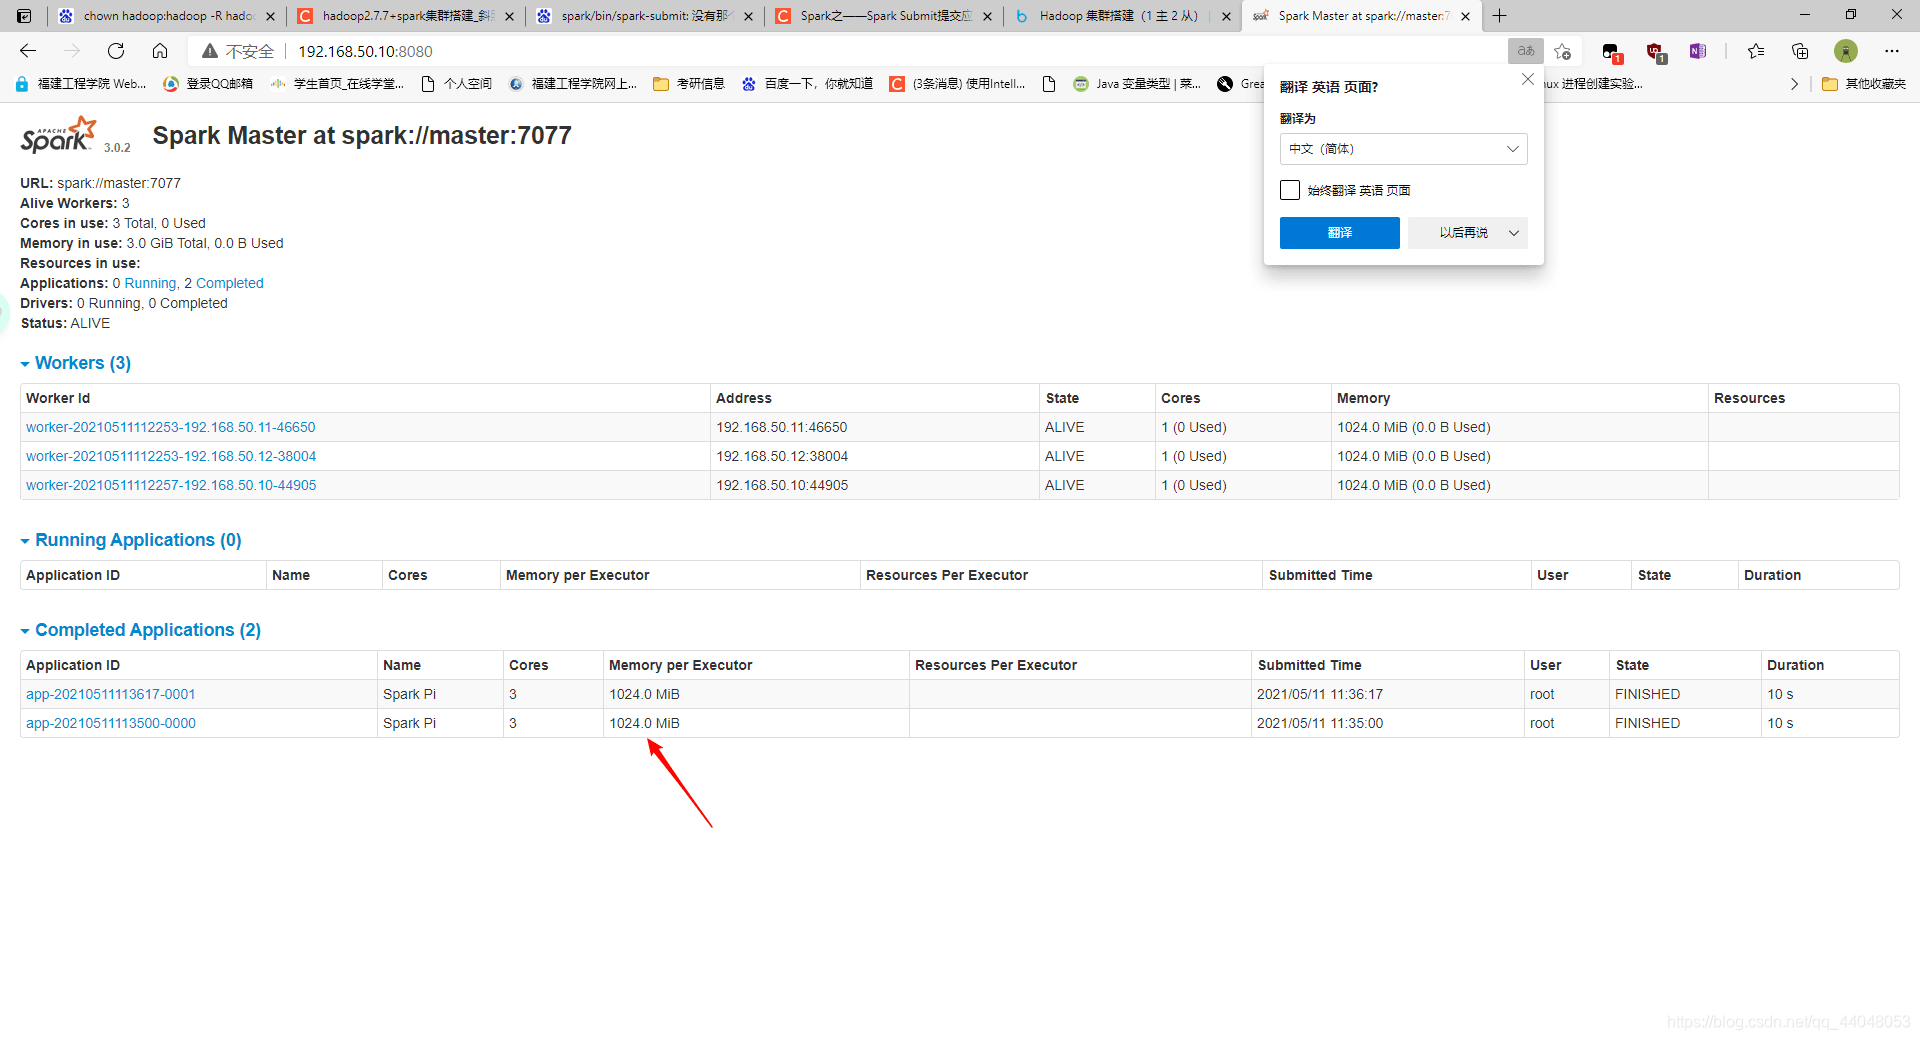Switch to spark/bin/spark-submit tab
Screen dimensions: 1920x1040
[x=645, y=16]
